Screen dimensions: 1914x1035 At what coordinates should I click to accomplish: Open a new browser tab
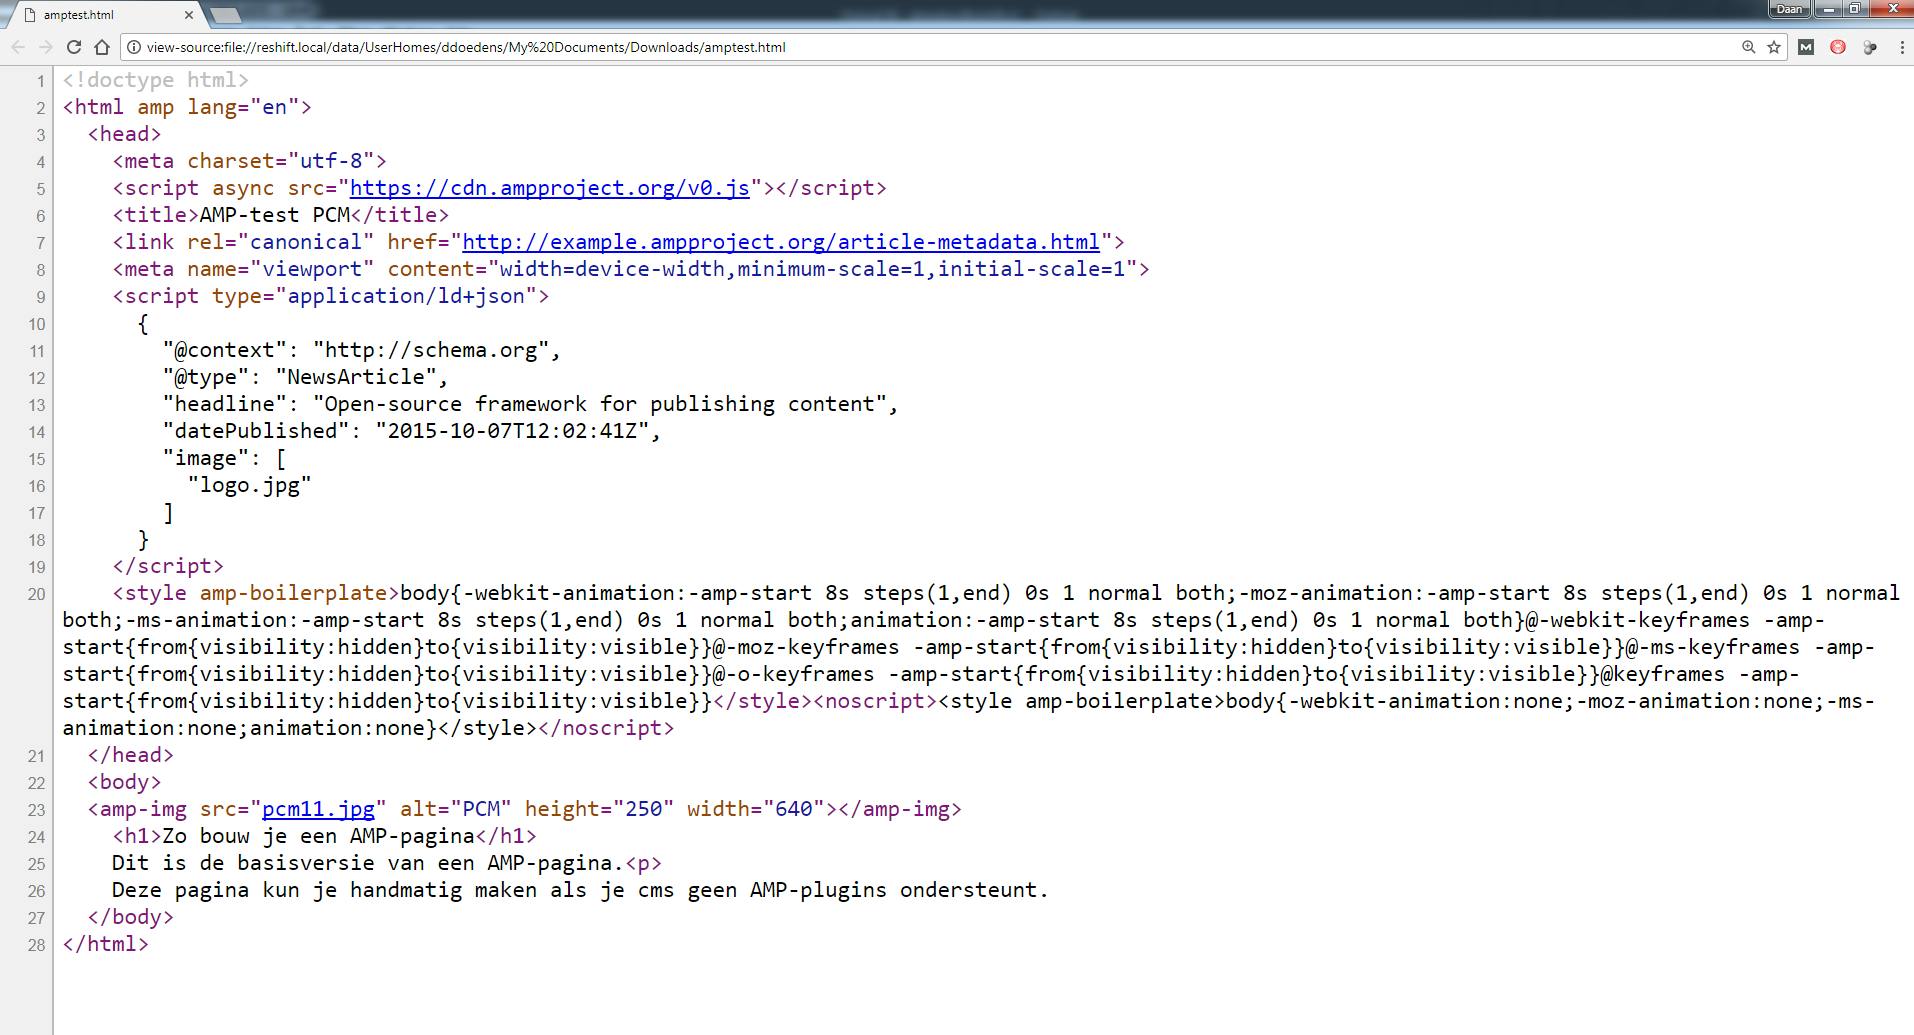click(227, 15)
